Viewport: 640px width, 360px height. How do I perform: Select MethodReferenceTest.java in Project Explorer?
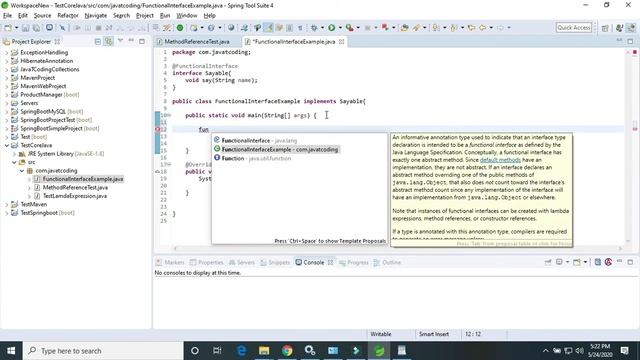tap(75, 188)
